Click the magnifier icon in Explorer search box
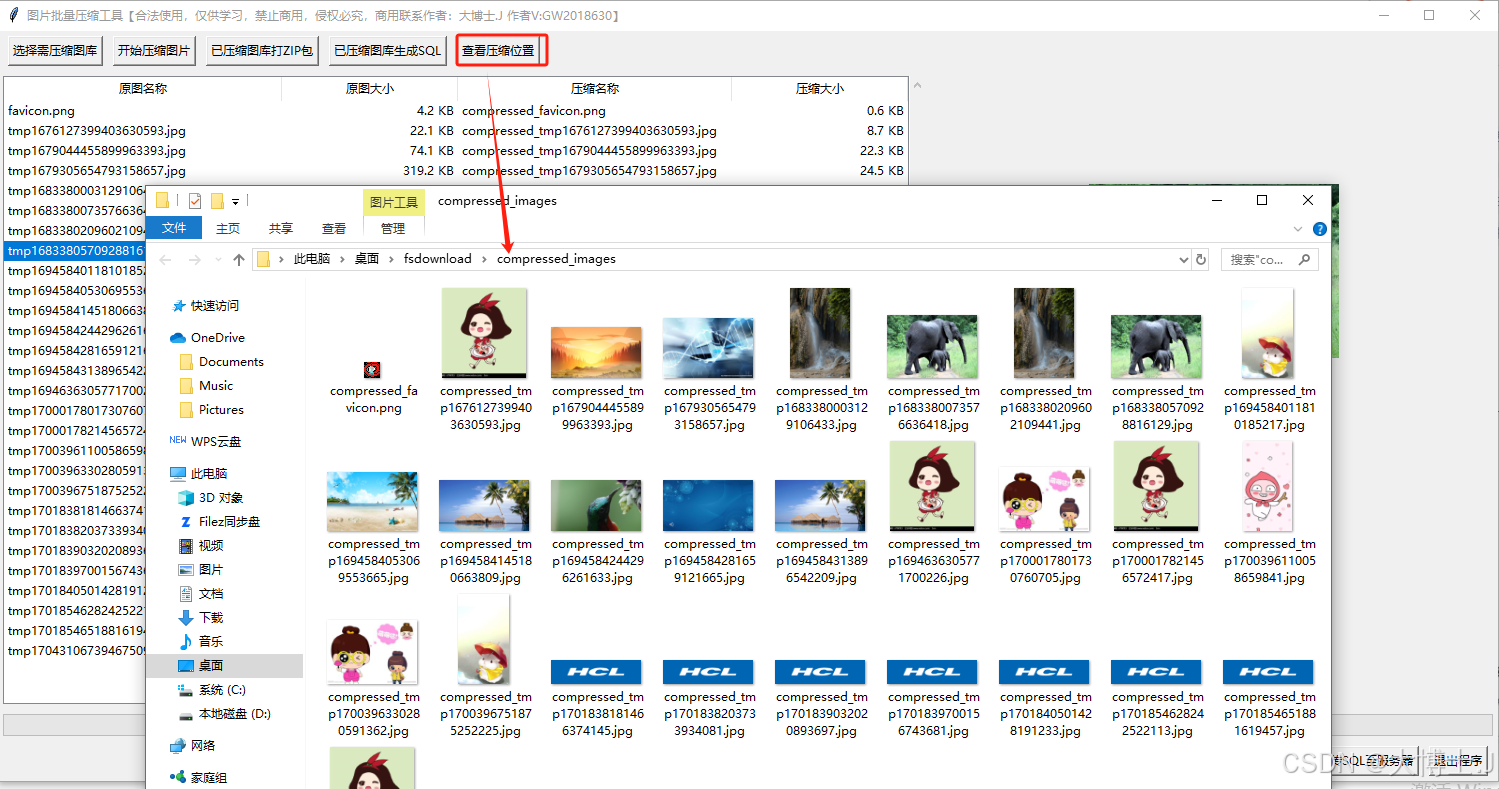1499x789 pixels. pyautogui.click(x=1304, y=260)
